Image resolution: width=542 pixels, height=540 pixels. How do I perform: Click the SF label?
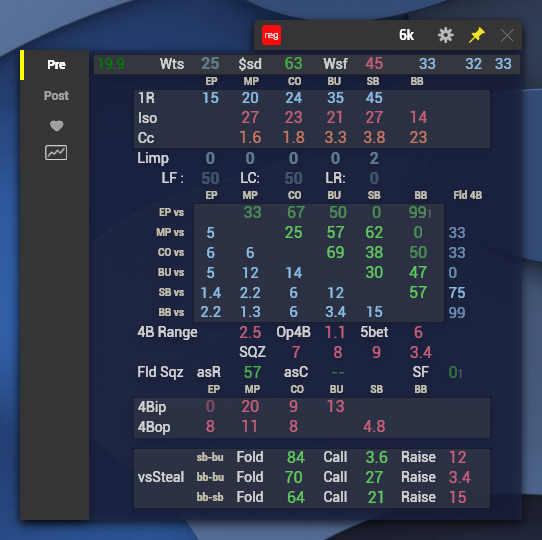pos(420,372)
